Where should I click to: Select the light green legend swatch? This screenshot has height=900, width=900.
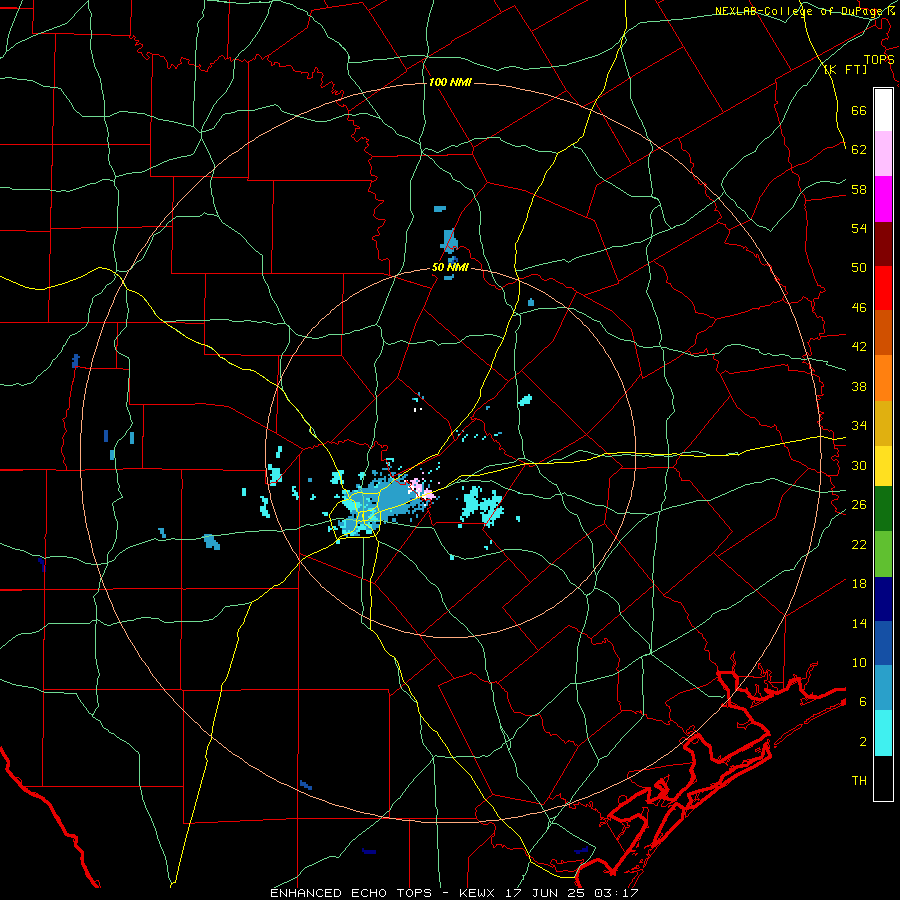coord(883,553)
